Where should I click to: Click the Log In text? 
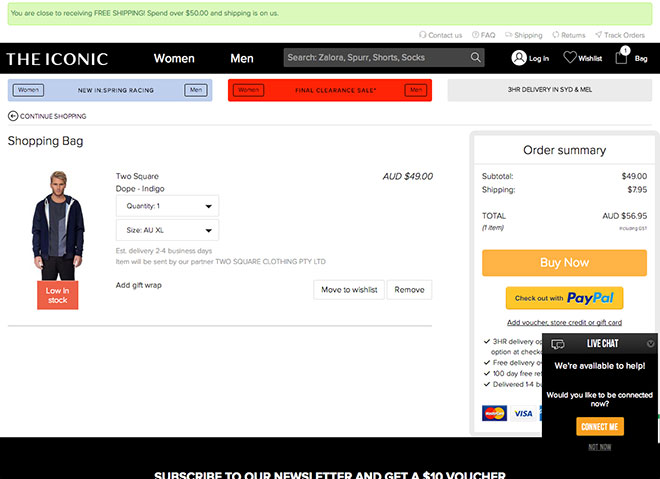click(539, 59)
